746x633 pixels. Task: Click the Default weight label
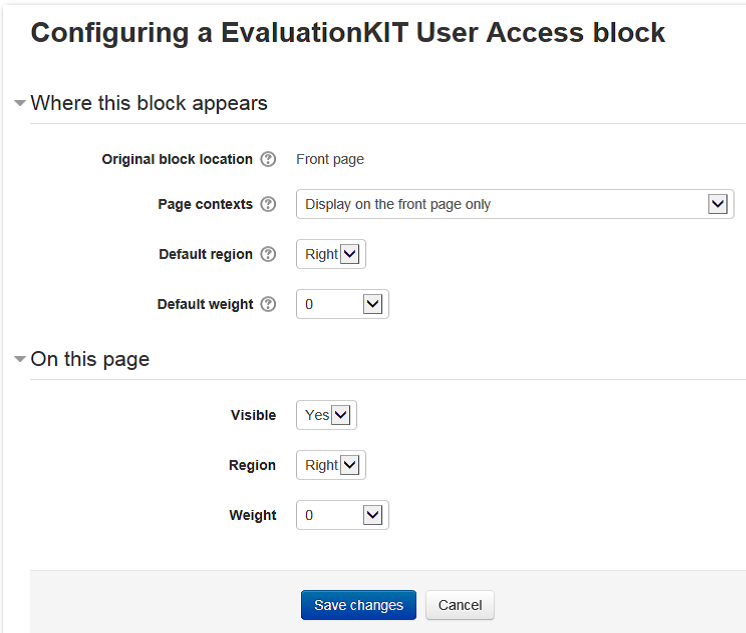[205, 304]
